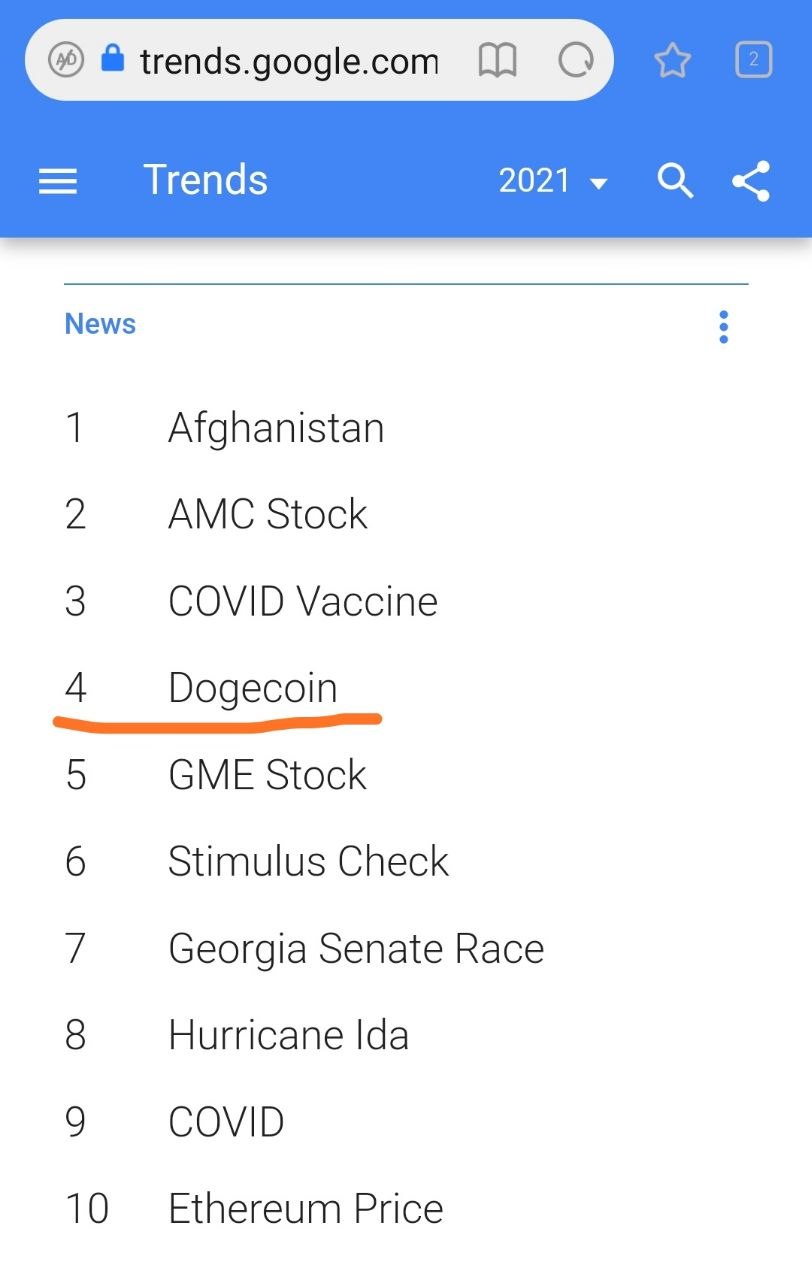The image size is (812, 1280).
Task: Open the Georgia Senate Race item
Action: click(x=356, y=949)
